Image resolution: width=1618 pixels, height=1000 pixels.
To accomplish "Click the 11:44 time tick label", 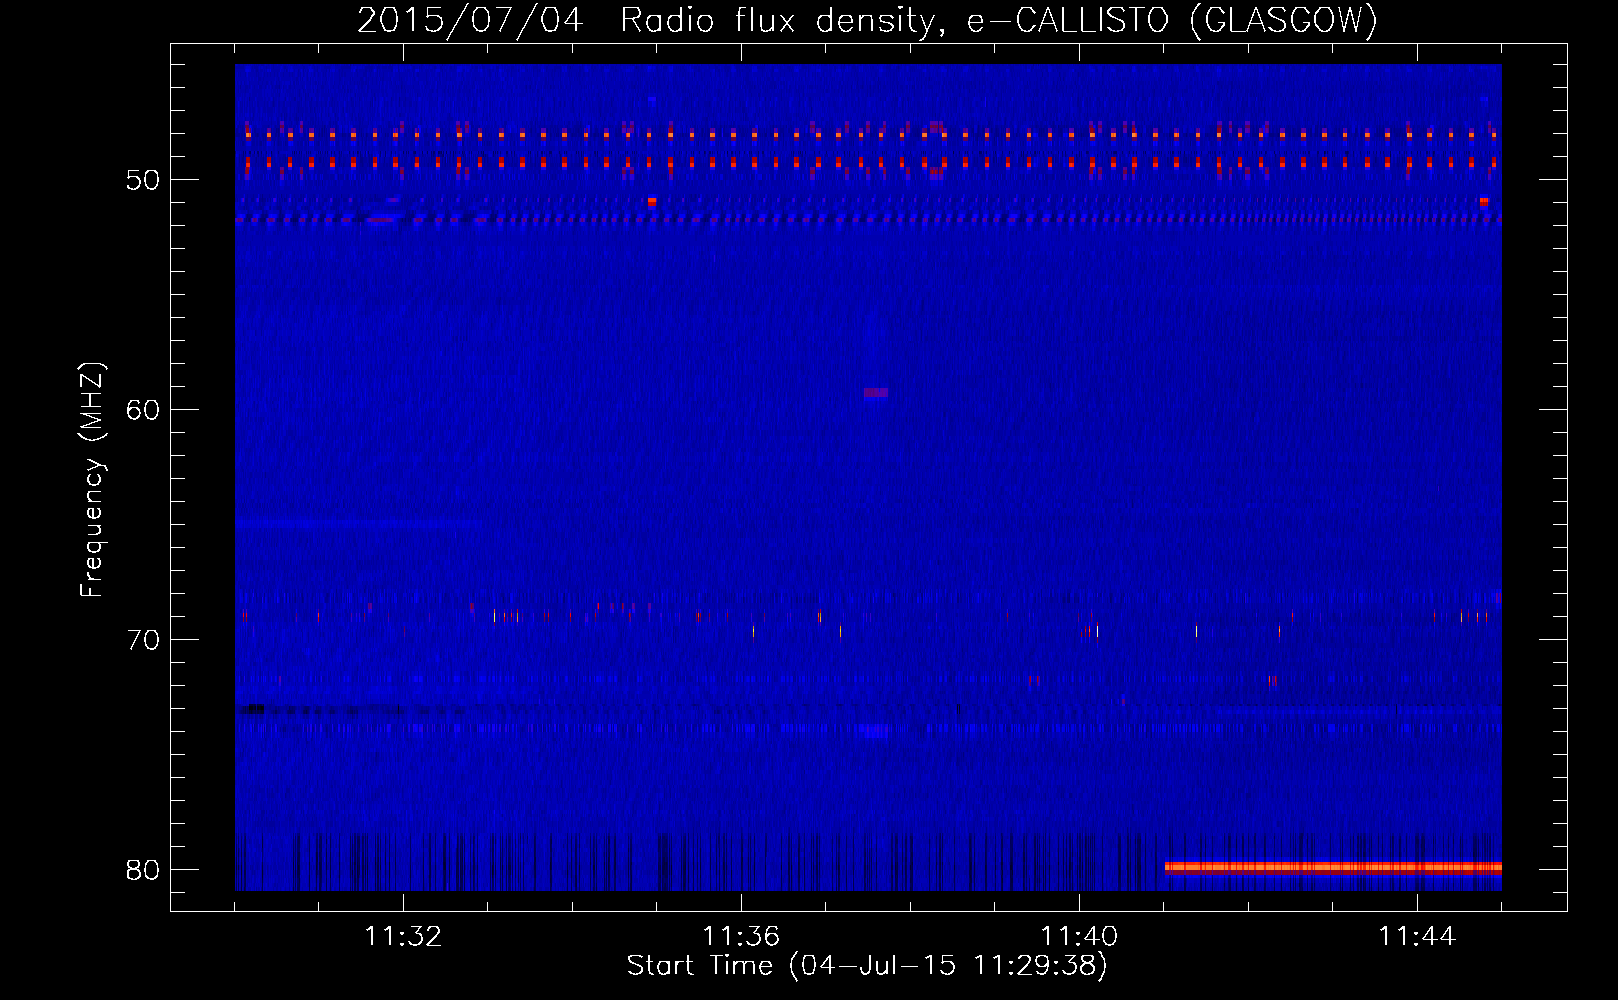I will [1417, 937].
